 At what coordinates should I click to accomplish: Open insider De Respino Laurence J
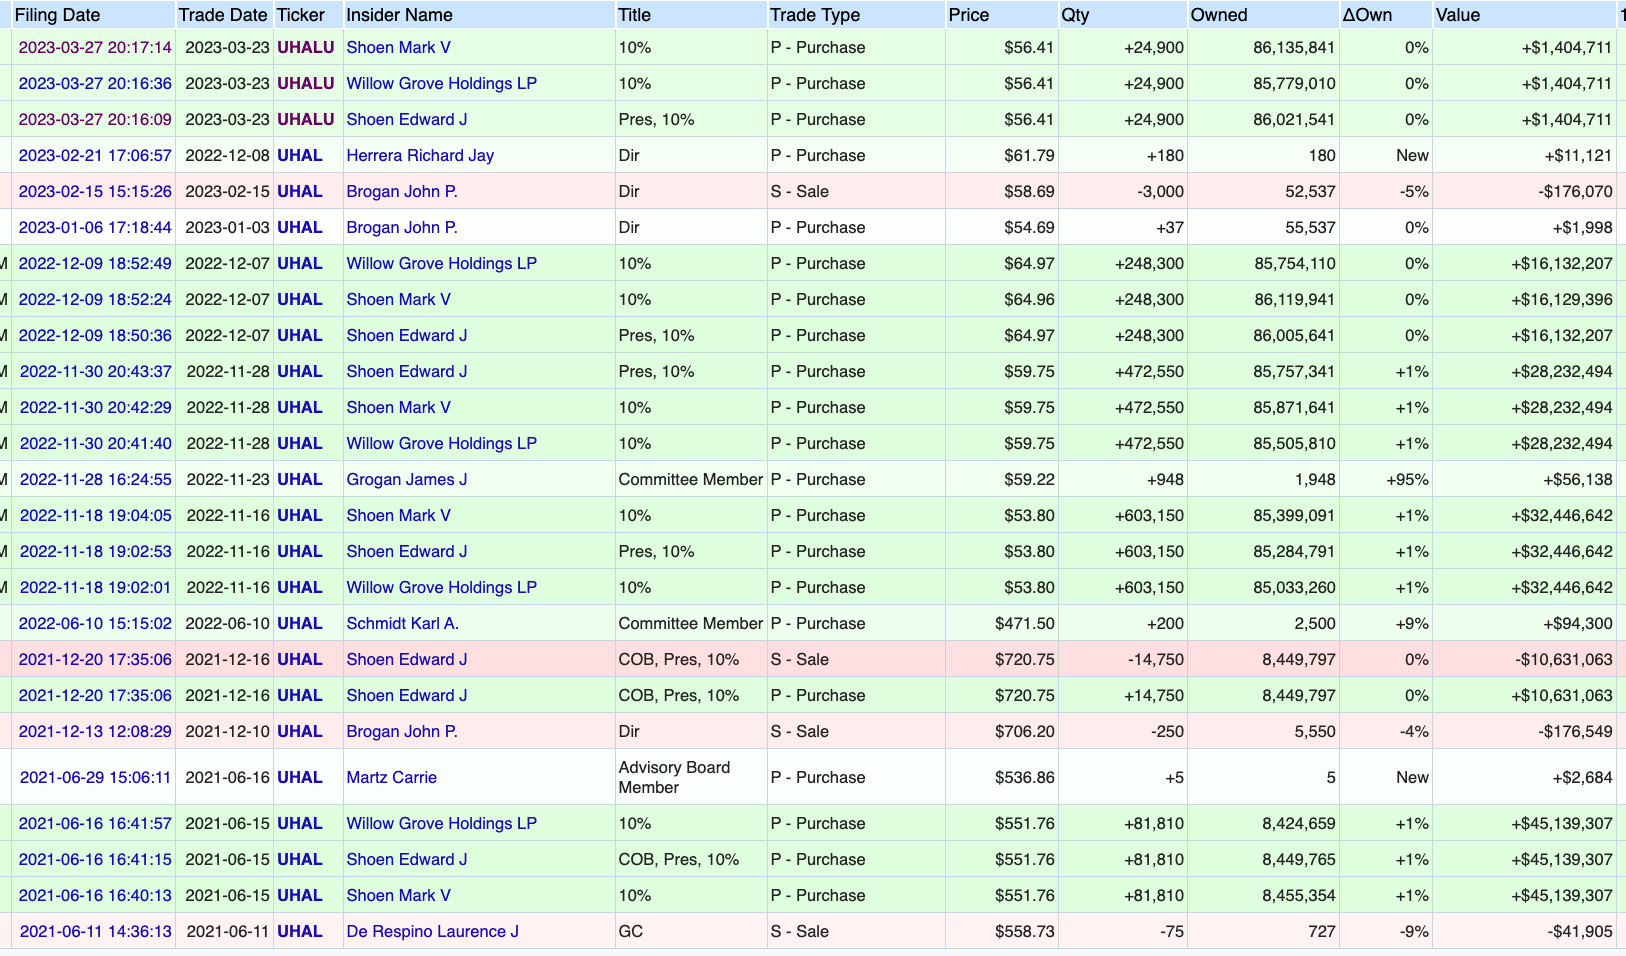tap(432, 931)
